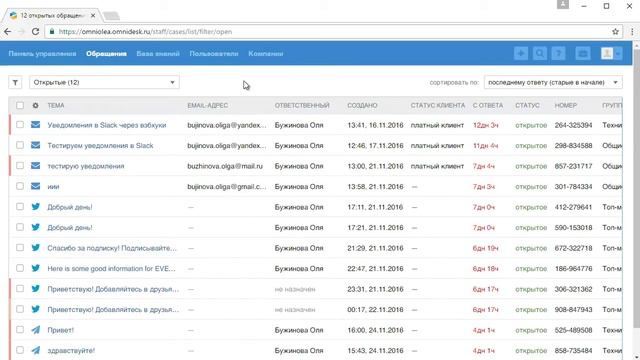Bookmark page with the star icon
640x360 pixels.
[x=615, y=31]
